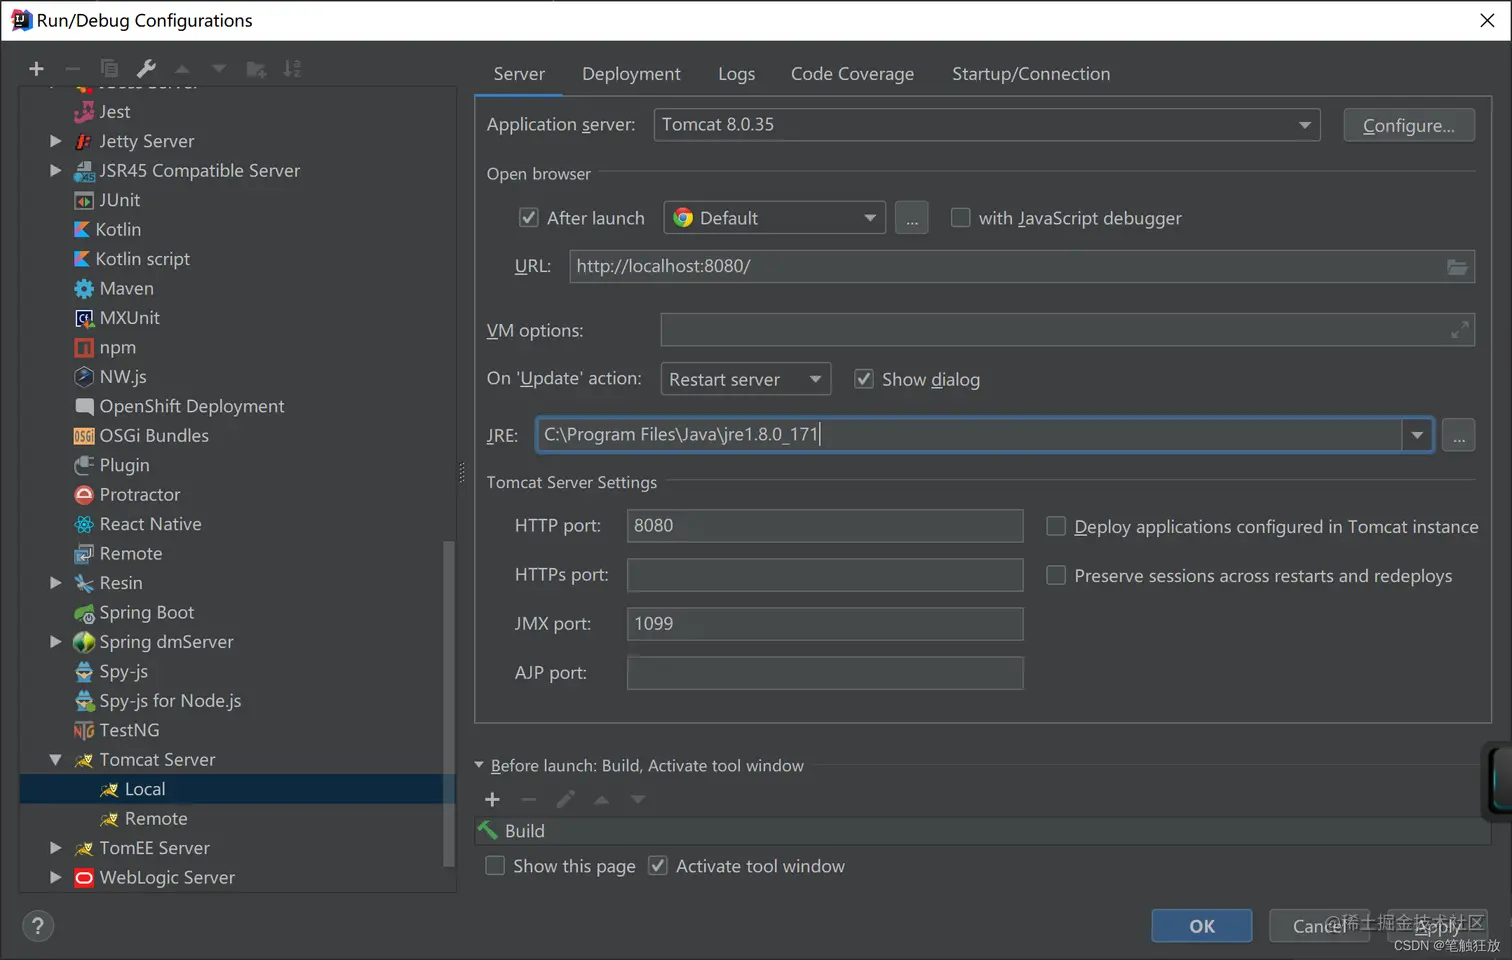Click the Cancel button

click(x=1319, y=926)
